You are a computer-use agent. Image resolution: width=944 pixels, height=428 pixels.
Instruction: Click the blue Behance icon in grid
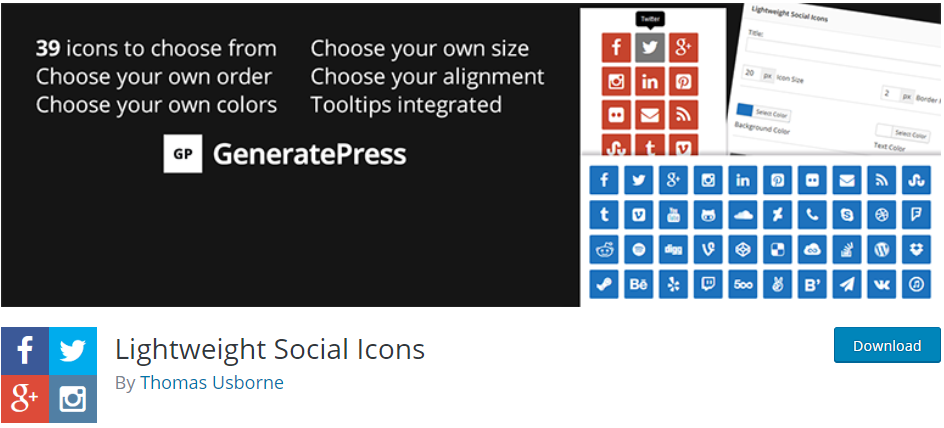(638, 284)
